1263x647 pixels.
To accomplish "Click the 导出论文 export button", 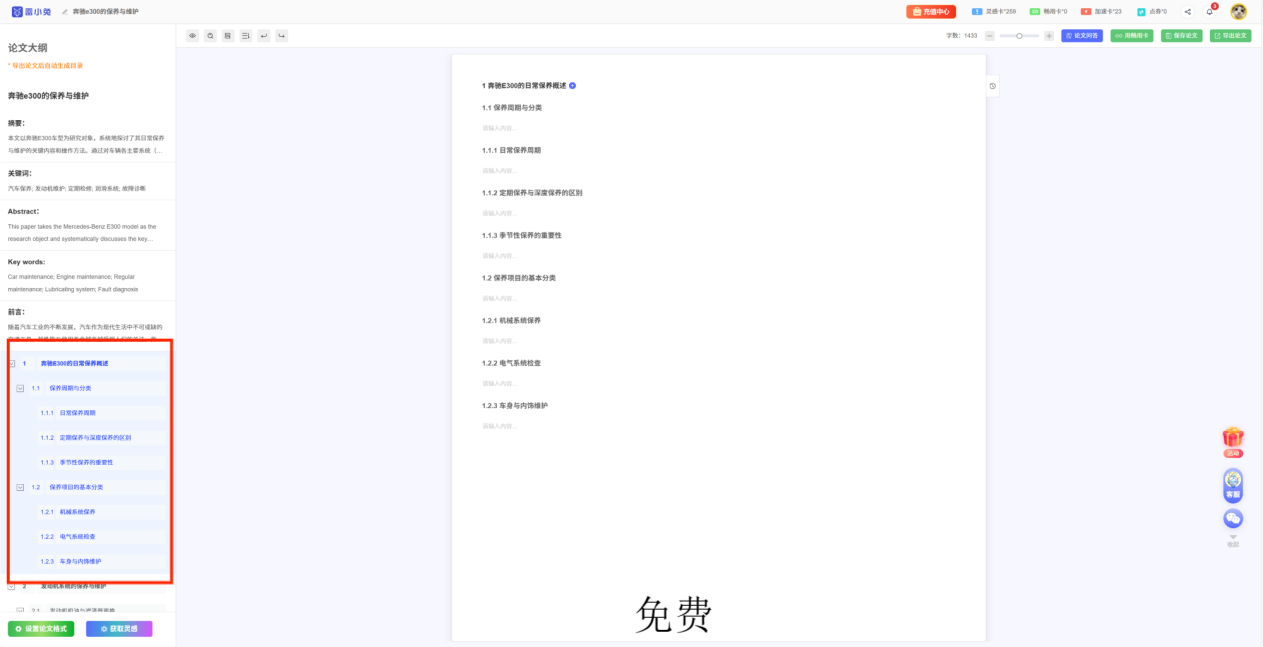I will point(1230,35).
